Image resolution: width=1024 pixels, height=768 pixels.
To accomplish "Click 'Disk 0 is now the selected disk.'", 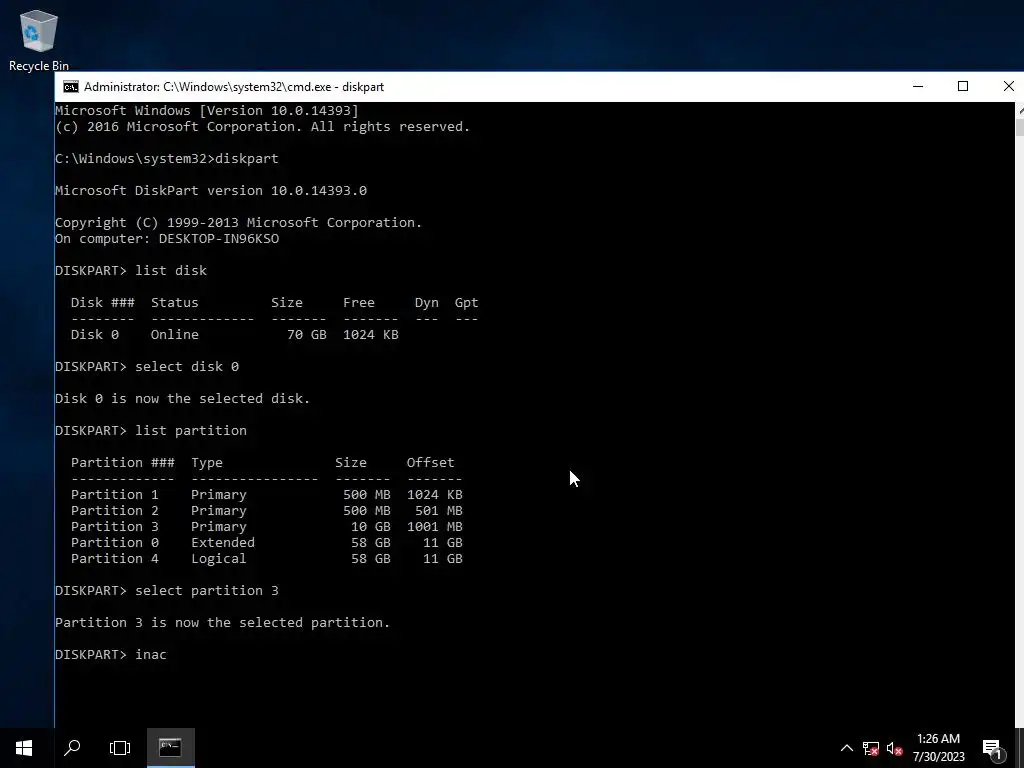I will point(183,399).
